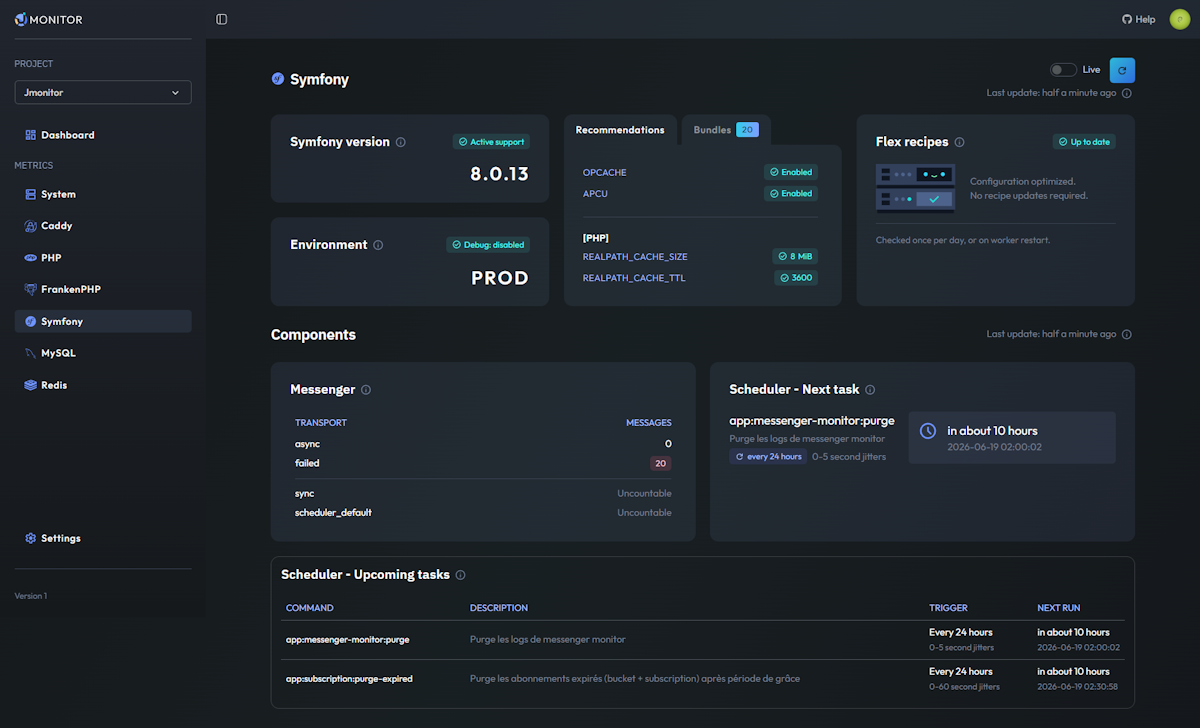The height and width of the screenshot is (728, 1200).
Task: Click the every 24 hours badge
Action: pyautogui.click(x=768, y=456)
